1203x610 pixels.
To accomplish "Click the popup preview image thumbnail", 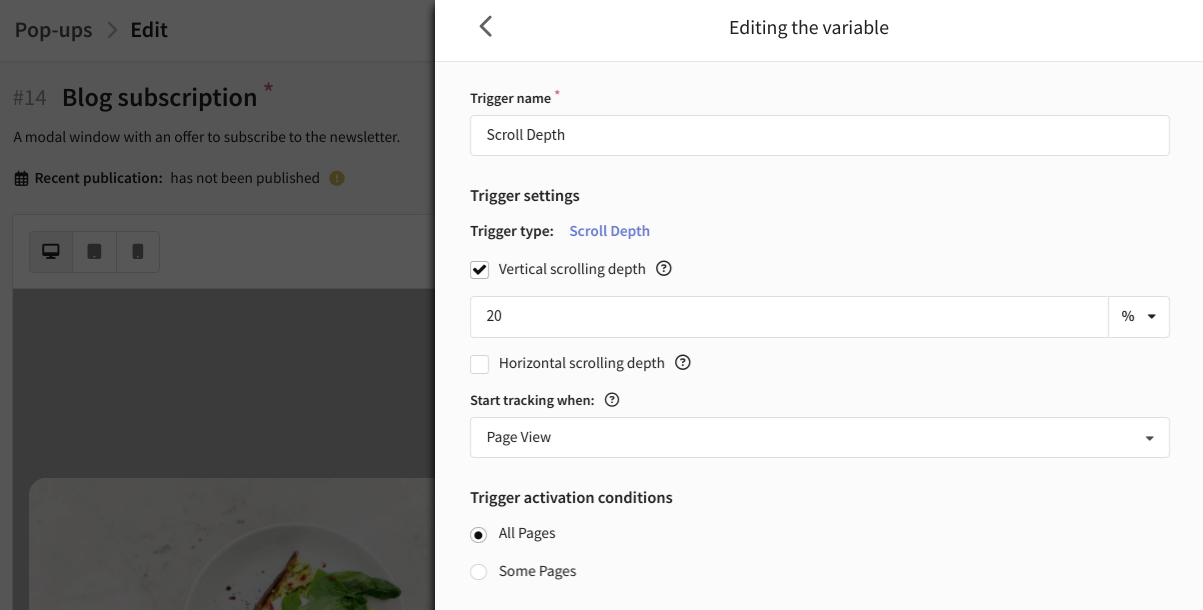I will [232, 544].
